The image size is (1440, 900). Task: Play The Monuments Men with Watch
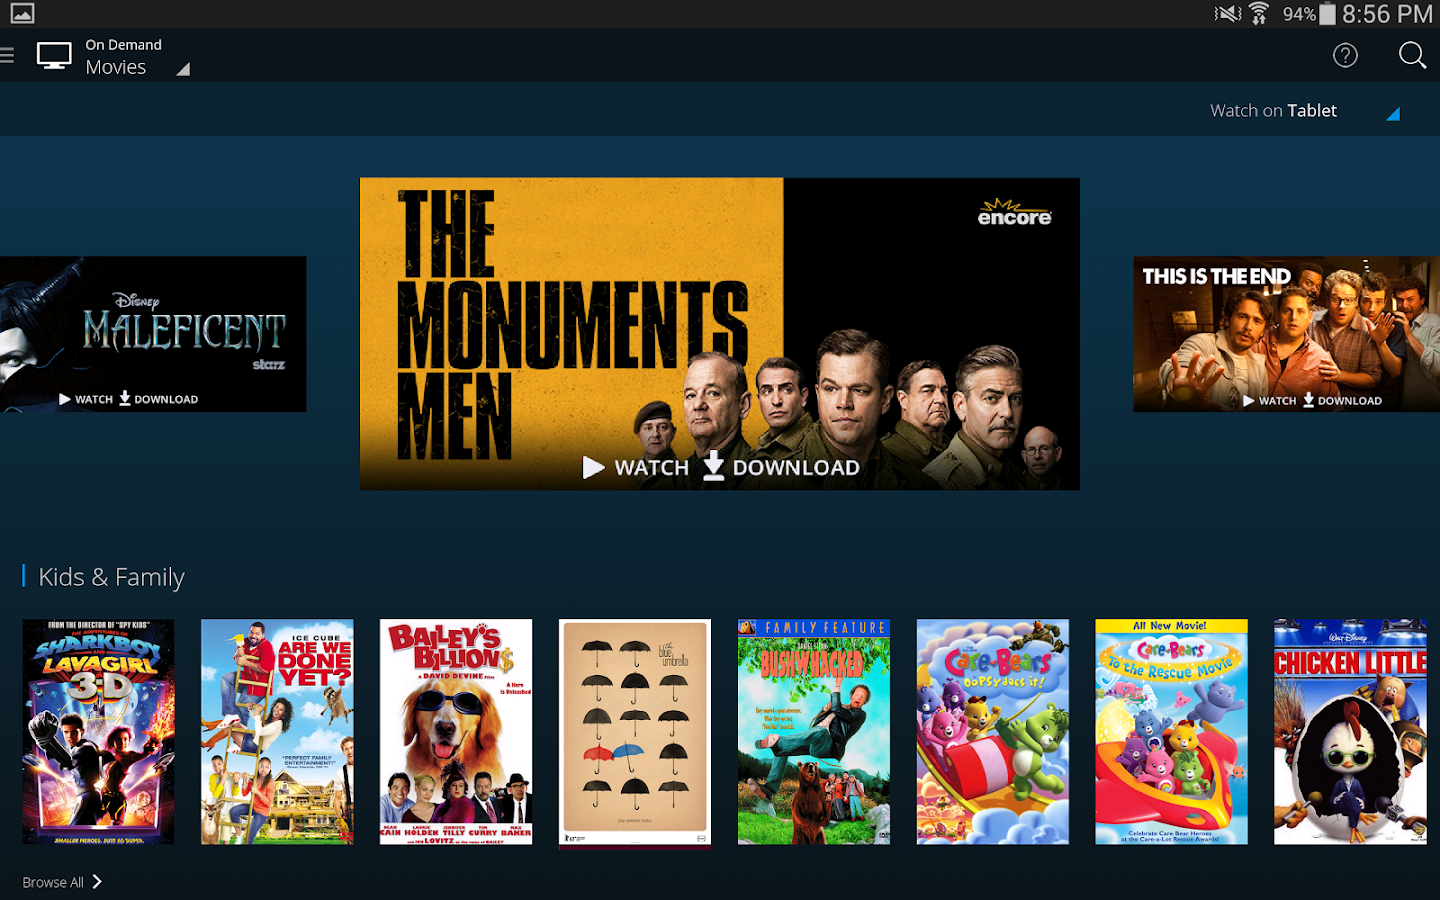point(636,467)
